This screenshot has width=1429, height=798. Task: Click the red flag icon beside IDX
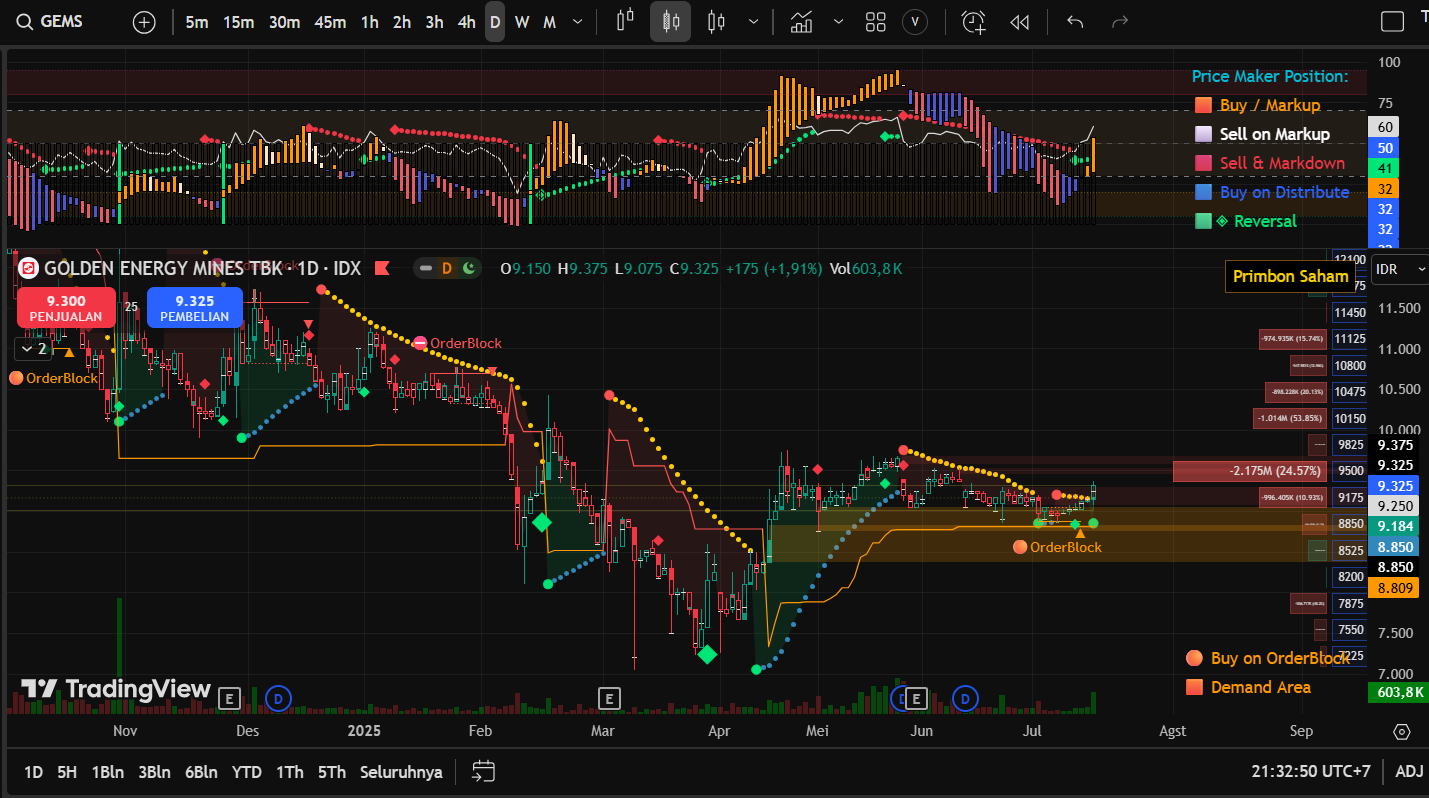381,268
